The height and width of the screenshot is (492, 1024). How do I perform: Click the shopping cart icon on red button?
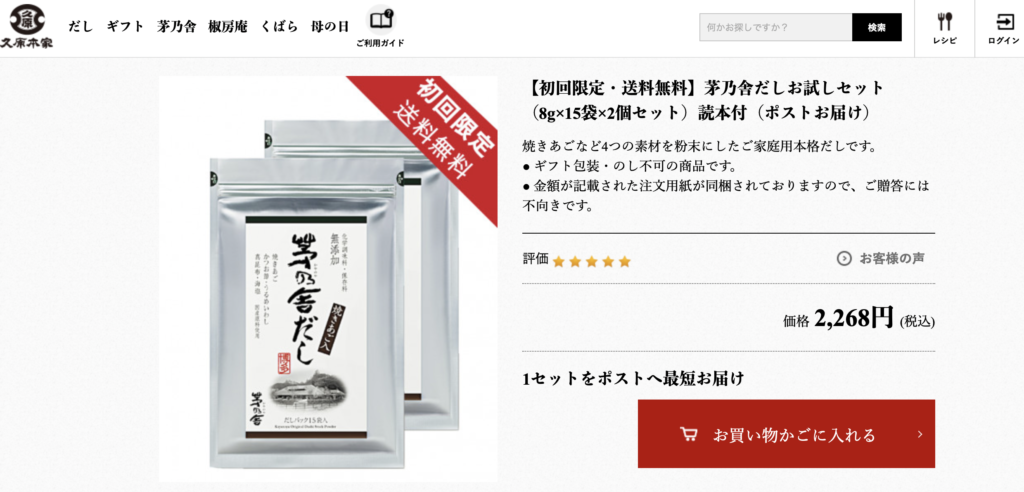point(688,435)
